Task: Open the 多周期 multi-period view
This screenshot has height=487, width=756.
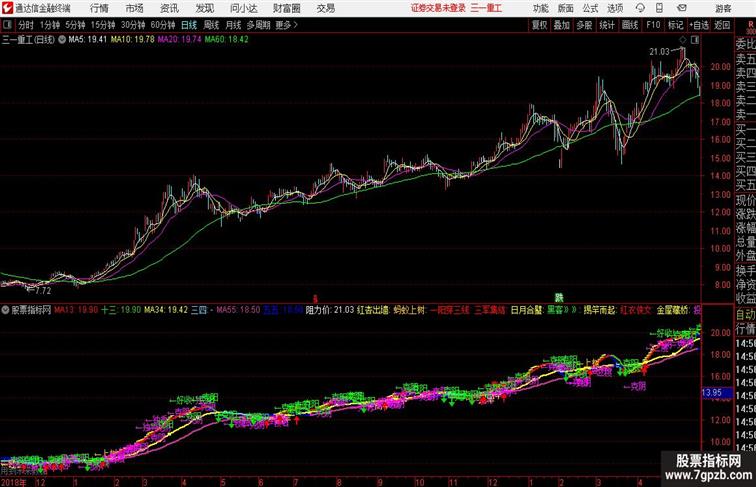Action: click(258, 25)
